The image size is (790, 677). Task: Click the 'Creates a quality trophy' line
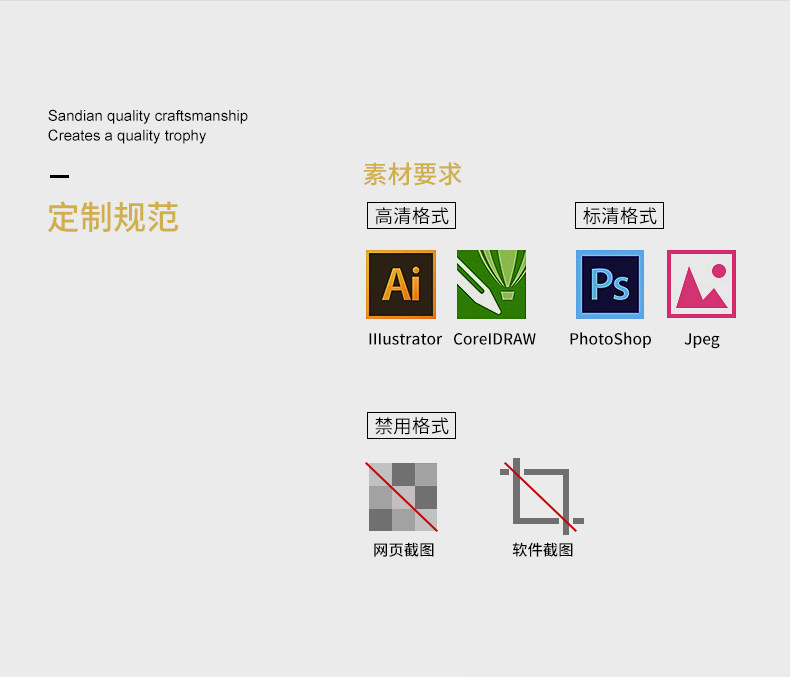coord(127,136)
